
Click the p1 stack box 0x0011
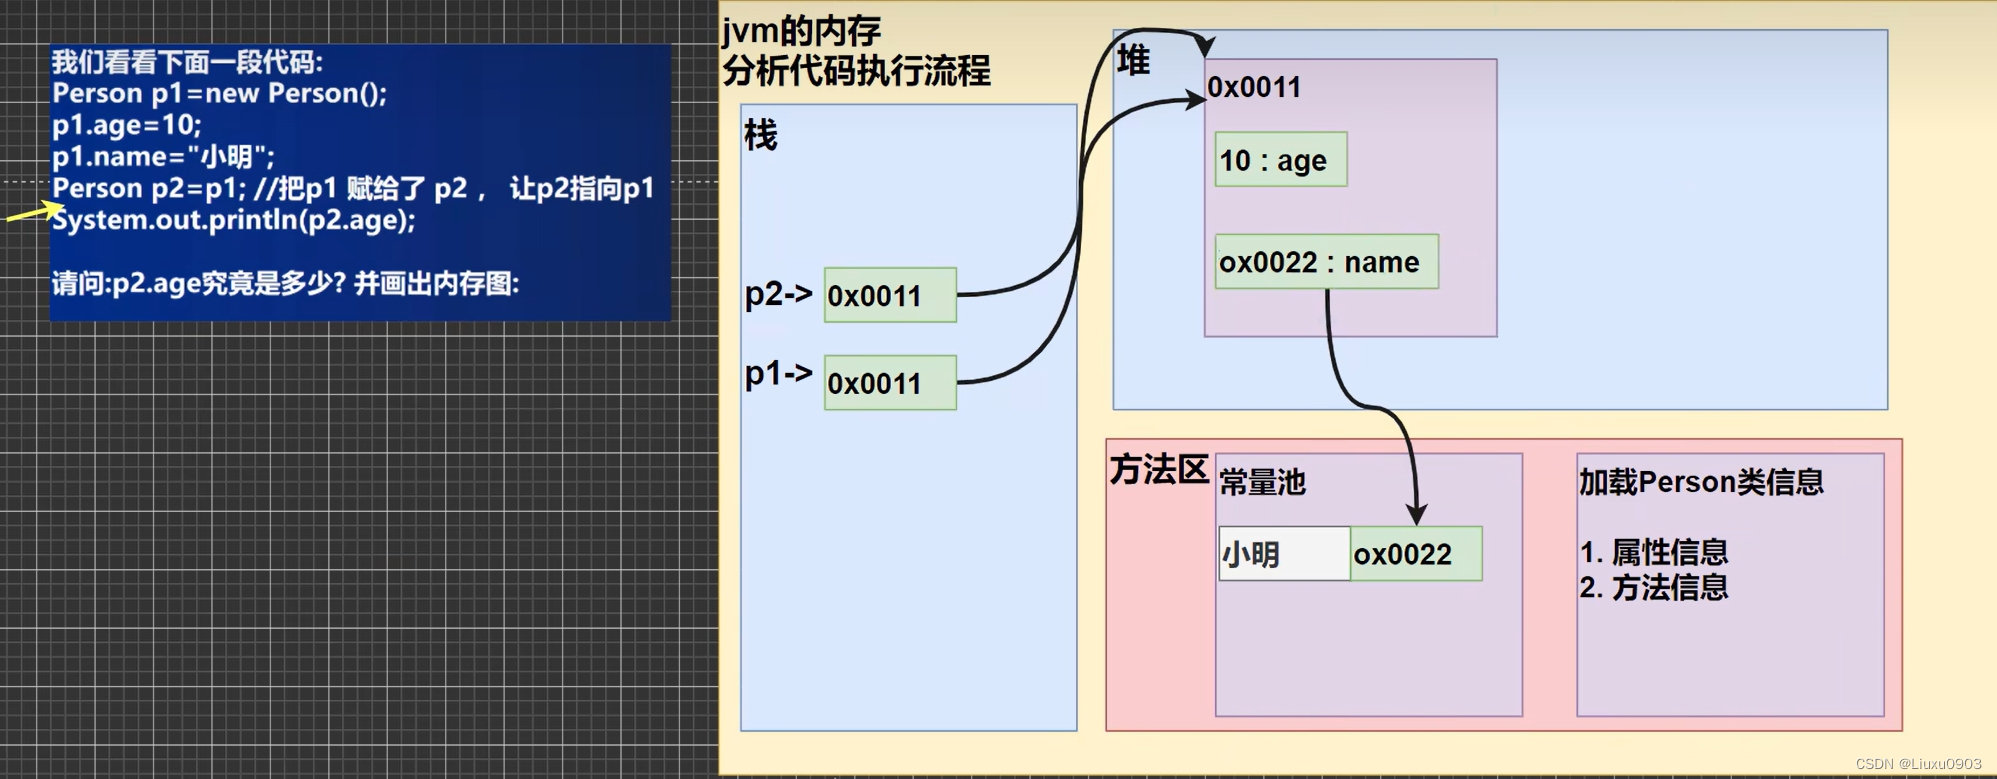coord(890,382)
